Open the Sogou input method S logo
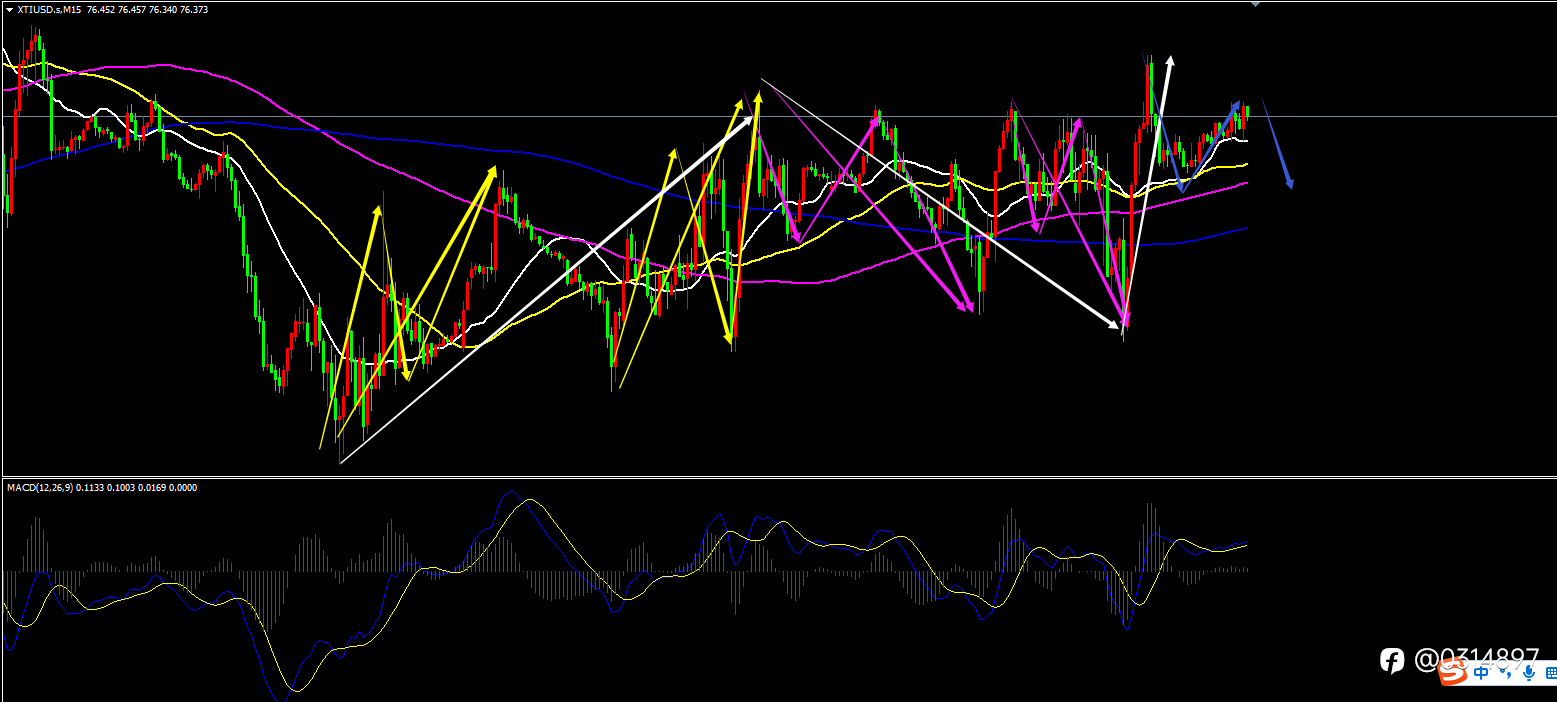 point(1453,671)
